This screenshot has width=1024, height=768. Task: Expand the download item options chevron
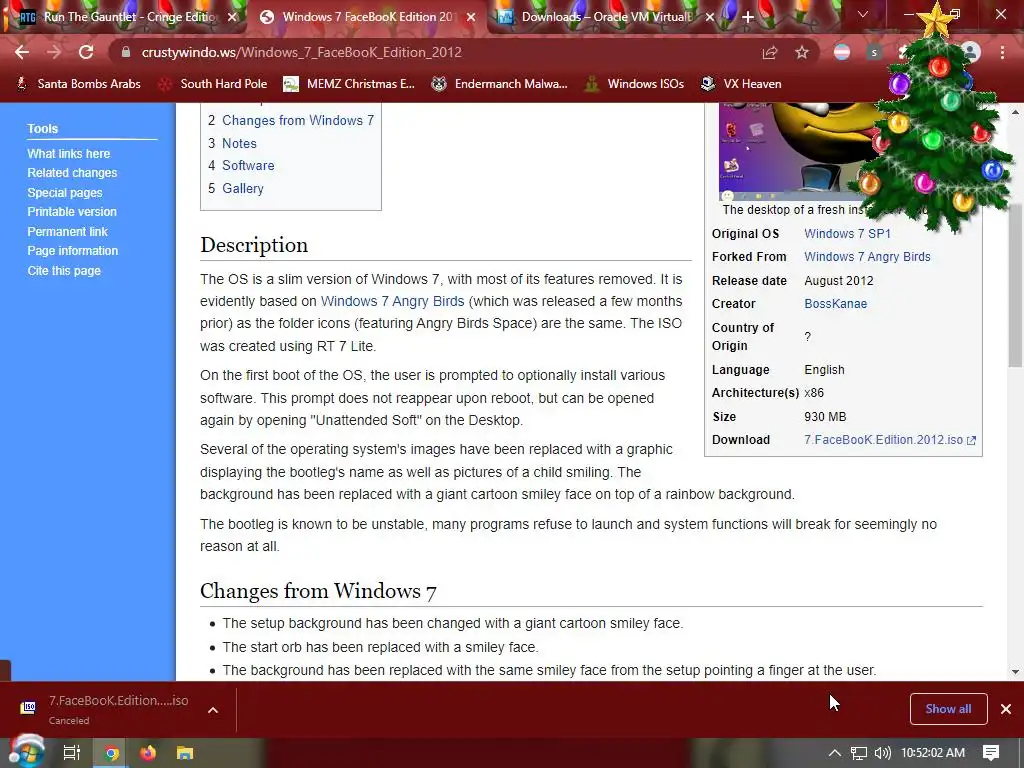tap(213, 710)
